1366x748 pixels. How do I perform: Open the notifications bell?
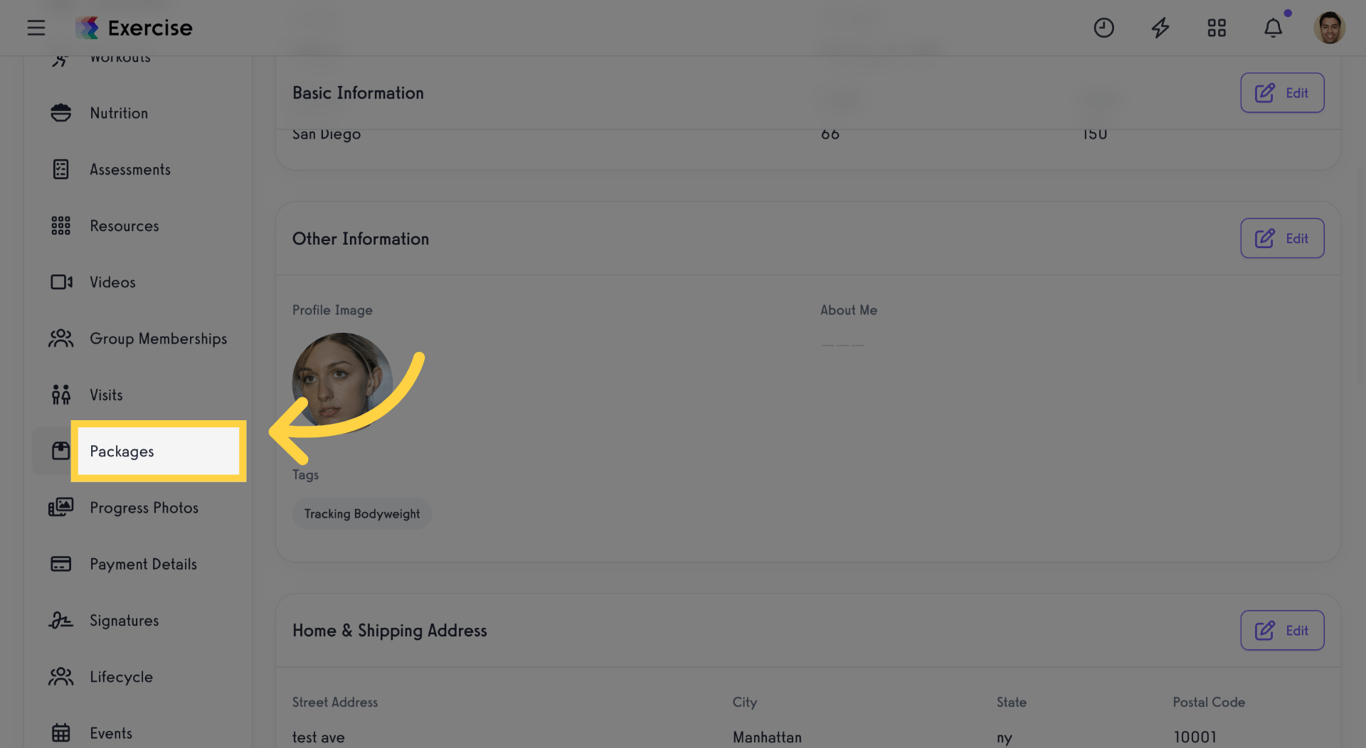click(x=1272, y=27)
